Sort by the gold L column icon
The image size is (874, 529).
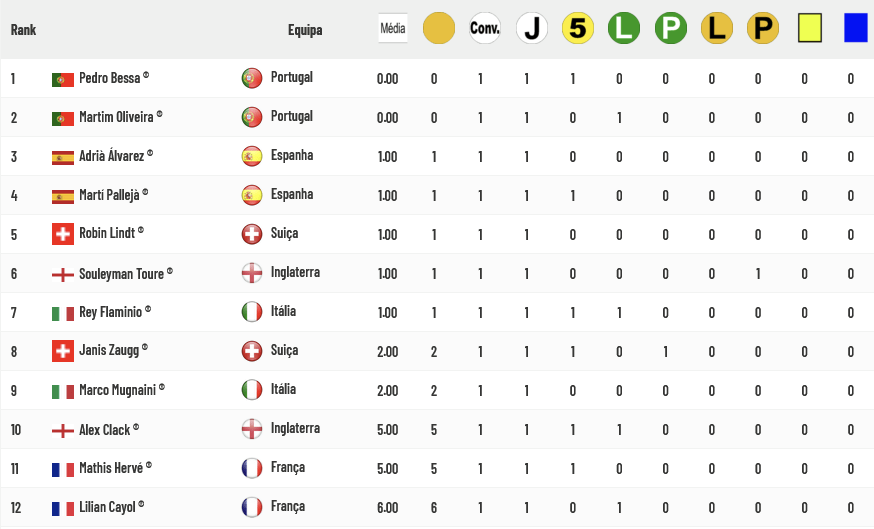717,28
